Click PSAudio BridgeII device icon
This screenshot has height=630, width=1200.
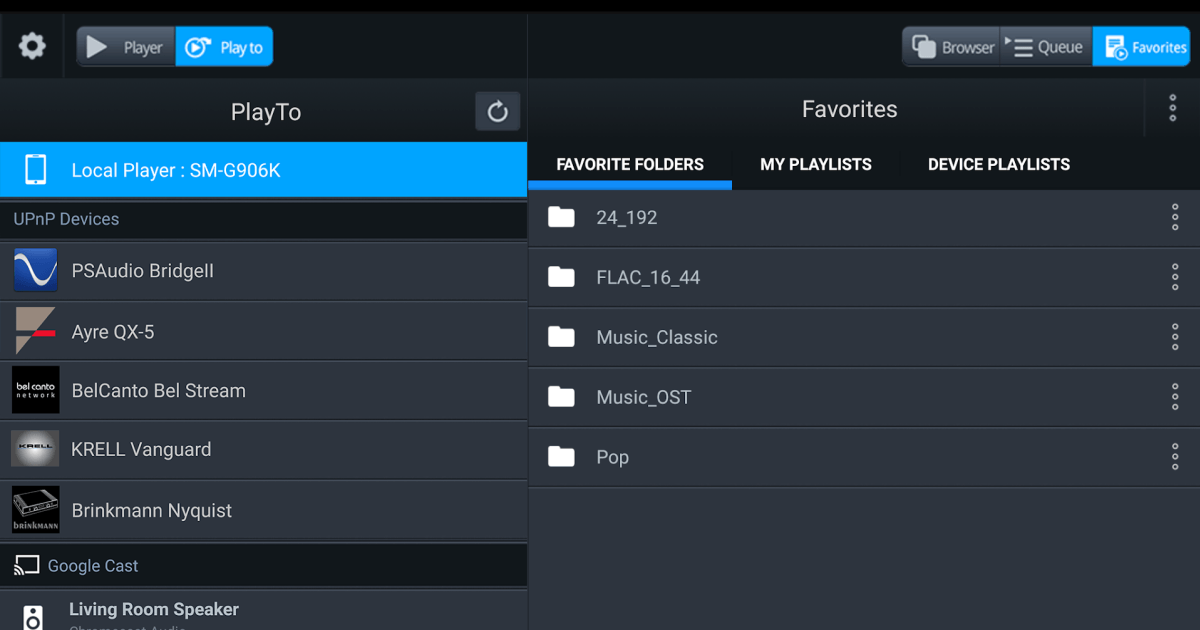pyautogui.click(x=36, y=271)
